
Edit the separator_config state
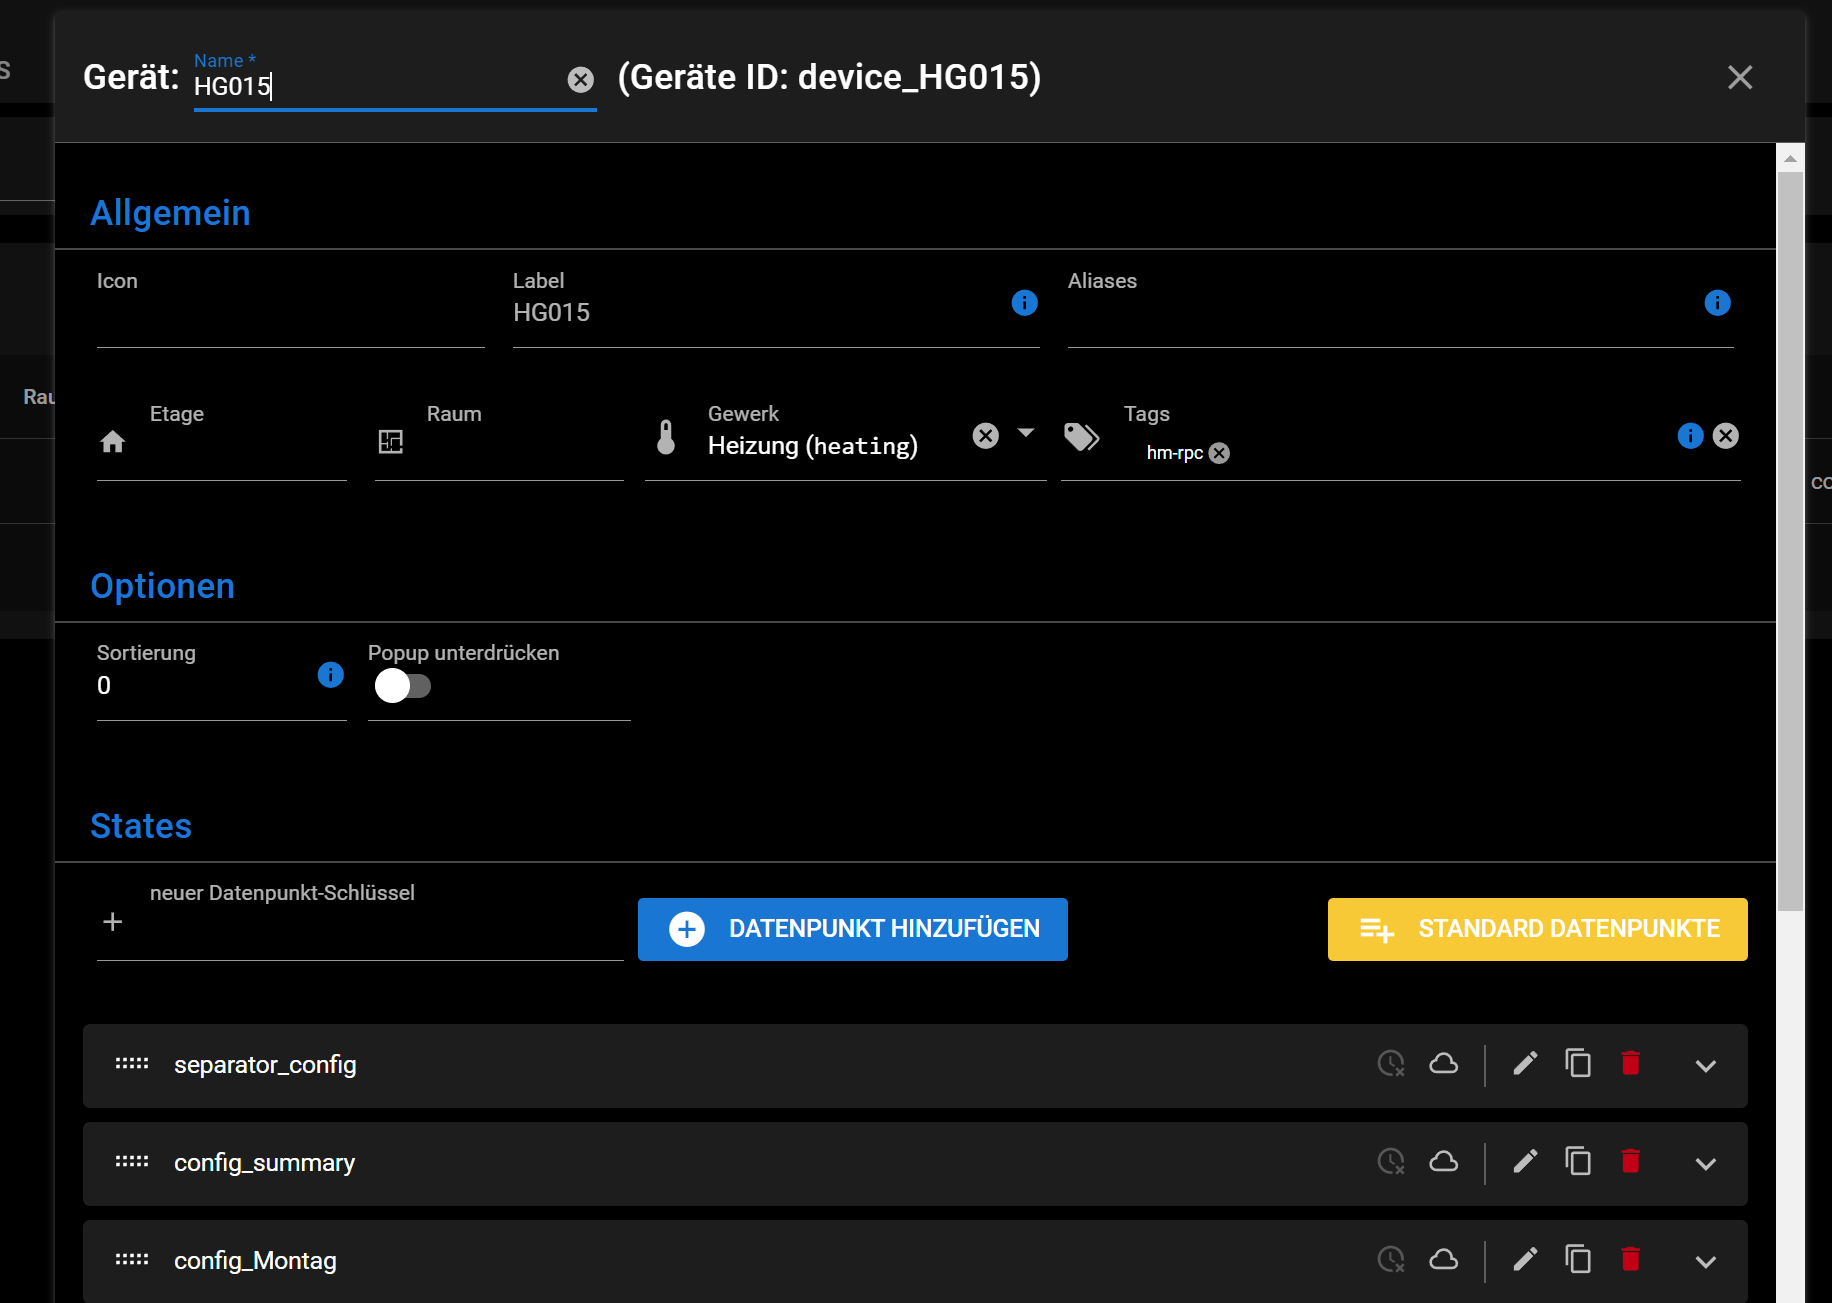click(1525, 1063)
